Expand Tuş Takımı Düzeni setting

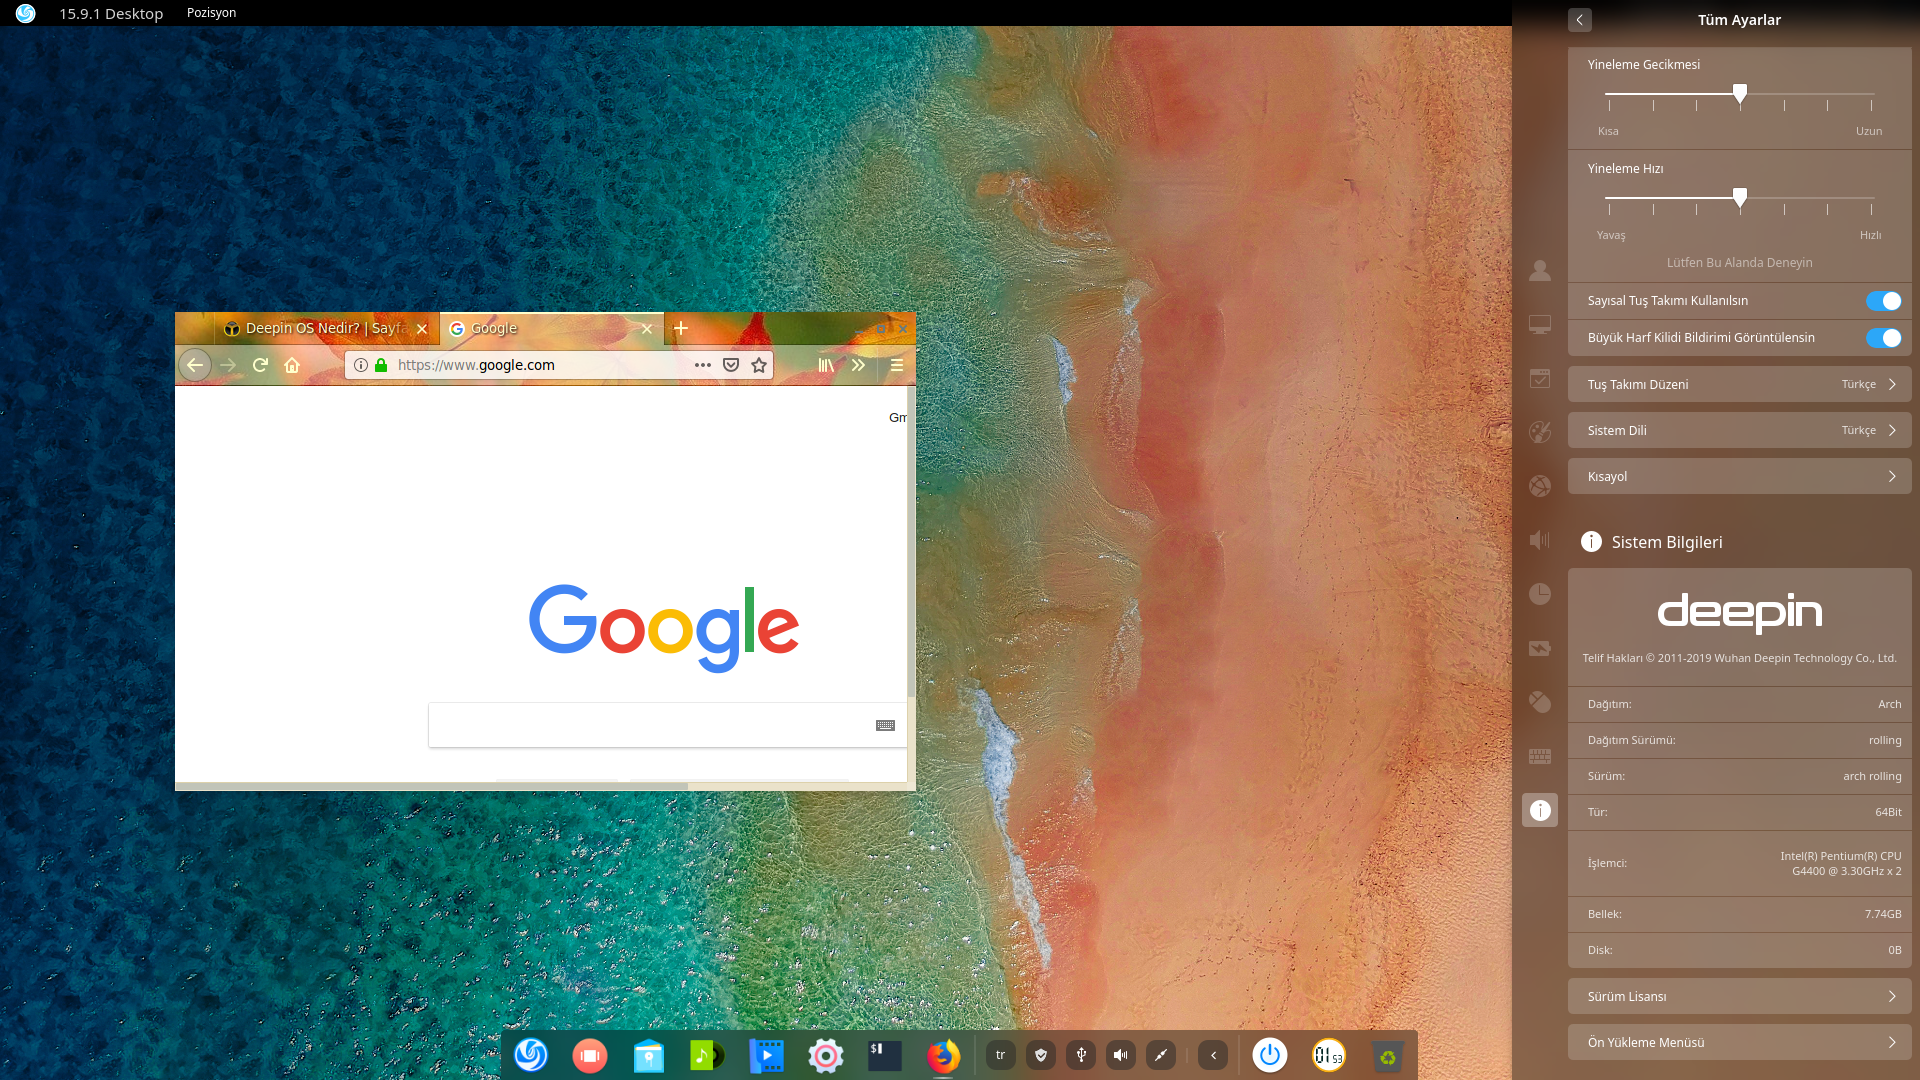coord(1739,384)
